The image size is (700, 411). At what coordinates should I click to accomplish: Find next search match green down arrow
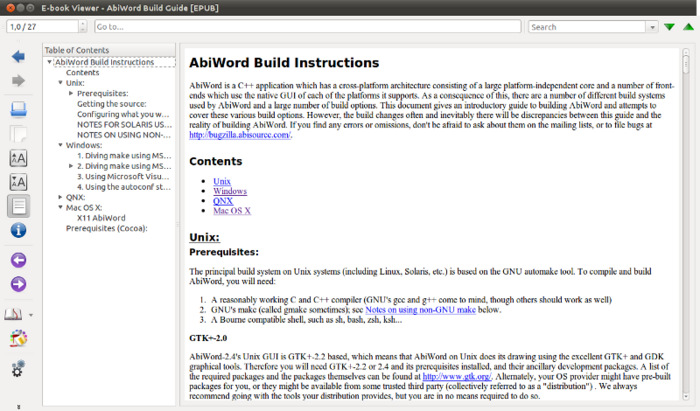(670, 27)
